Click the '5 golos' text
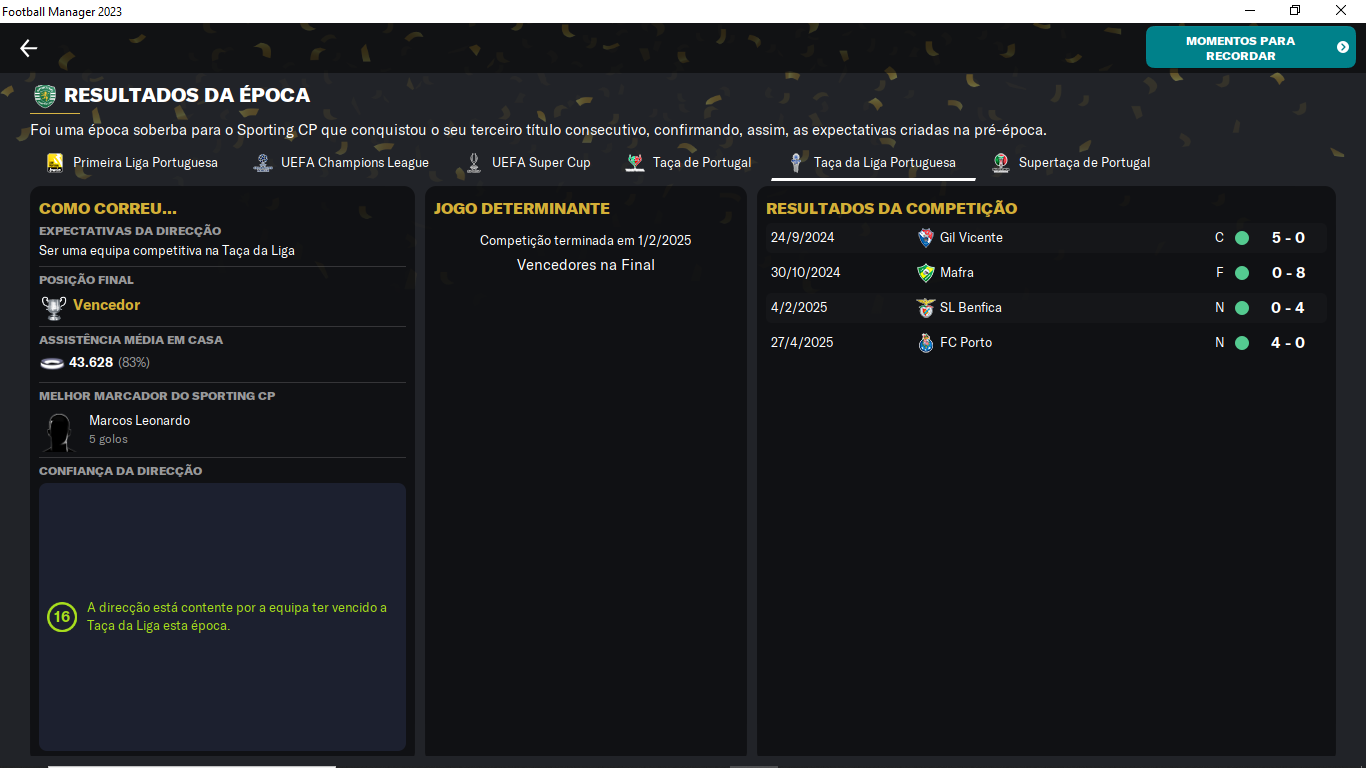Image resolution: width=1366 pixels, height=768 pixels. (108, 440)
